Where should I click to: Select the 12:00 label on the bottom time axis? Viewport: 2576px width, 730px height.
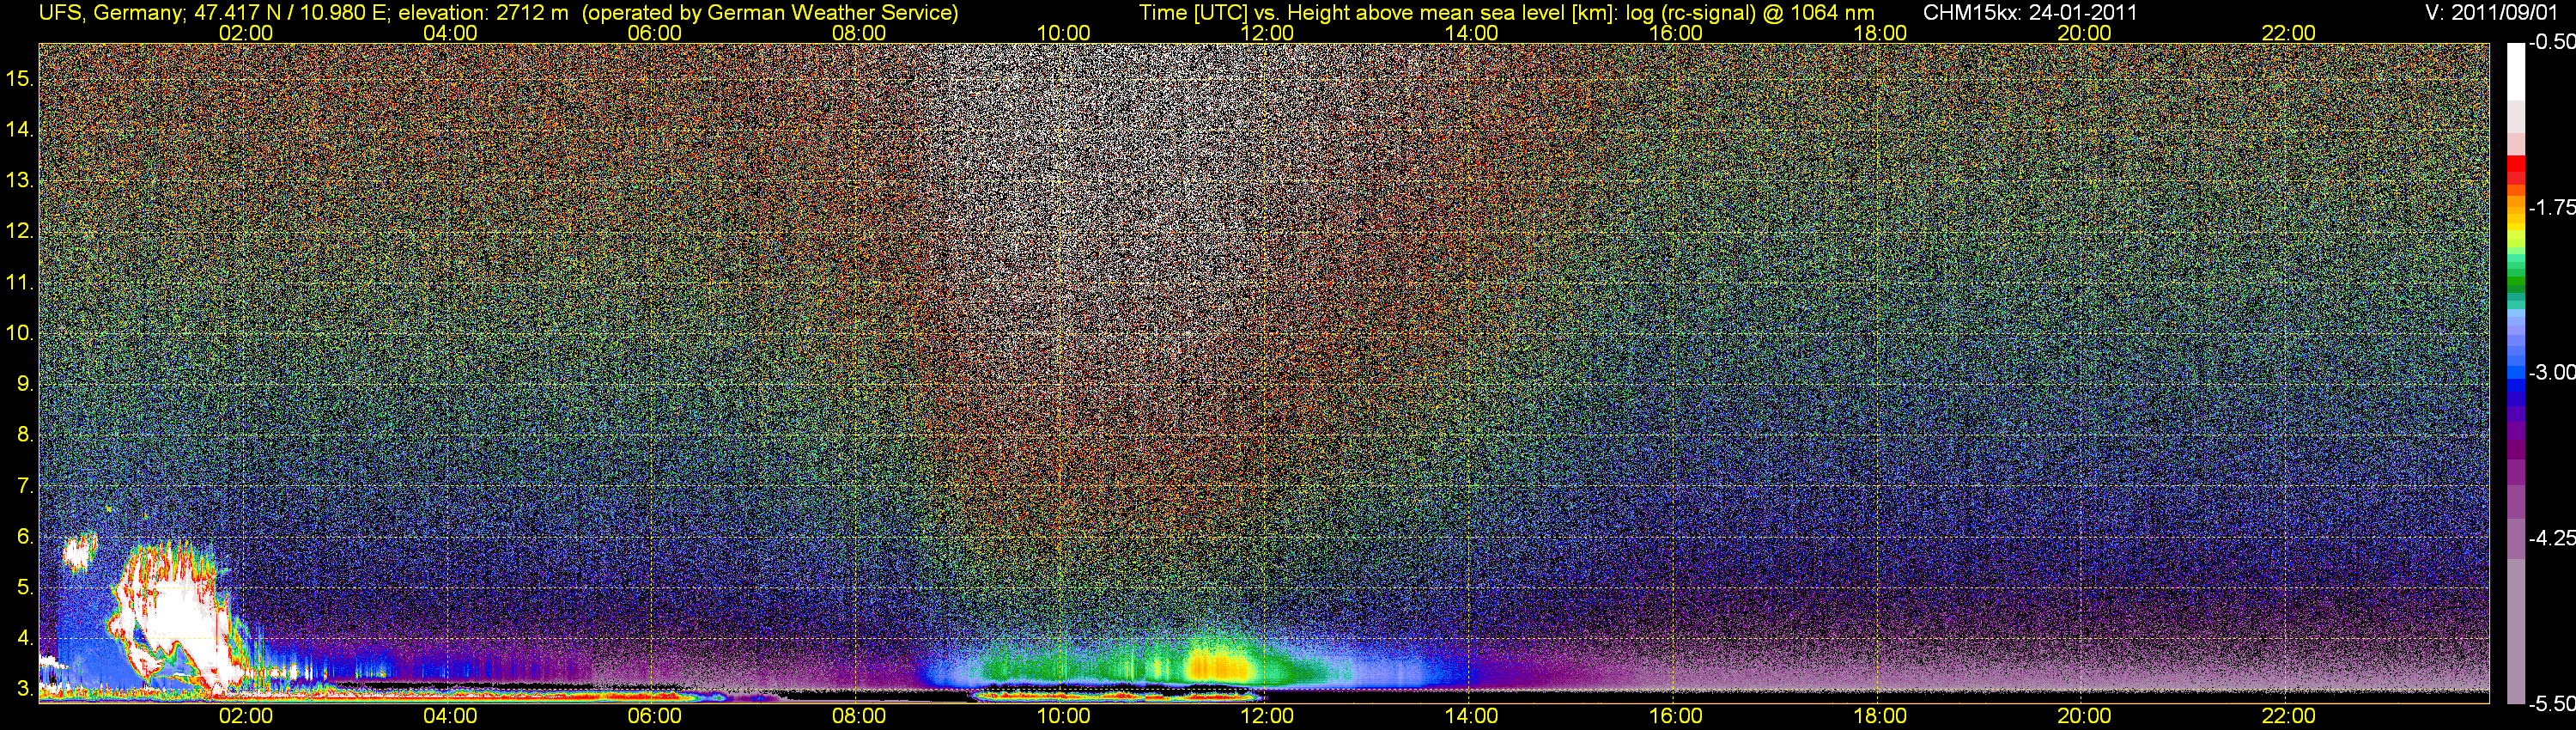pos(1267,716)
